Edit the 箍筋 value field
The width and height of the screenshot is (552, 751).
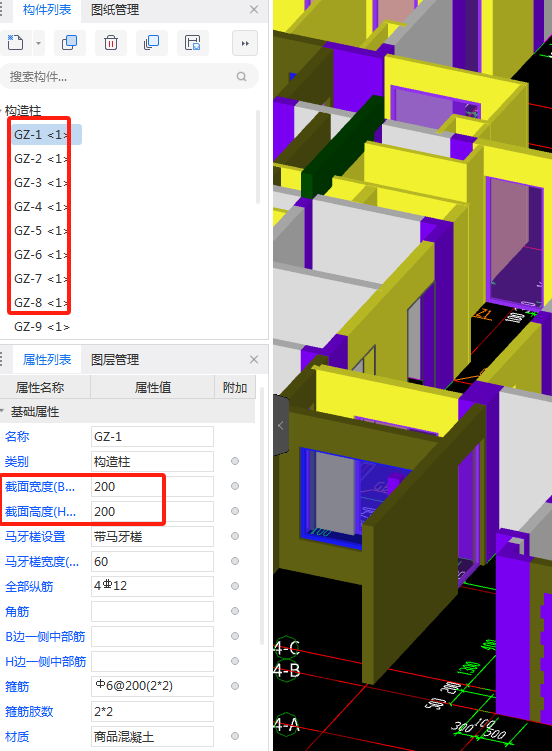(152, 686)
